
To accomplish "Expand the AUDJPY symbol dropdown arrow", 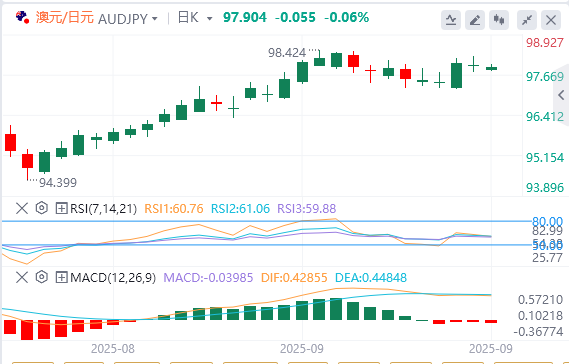I will (155, 18).
